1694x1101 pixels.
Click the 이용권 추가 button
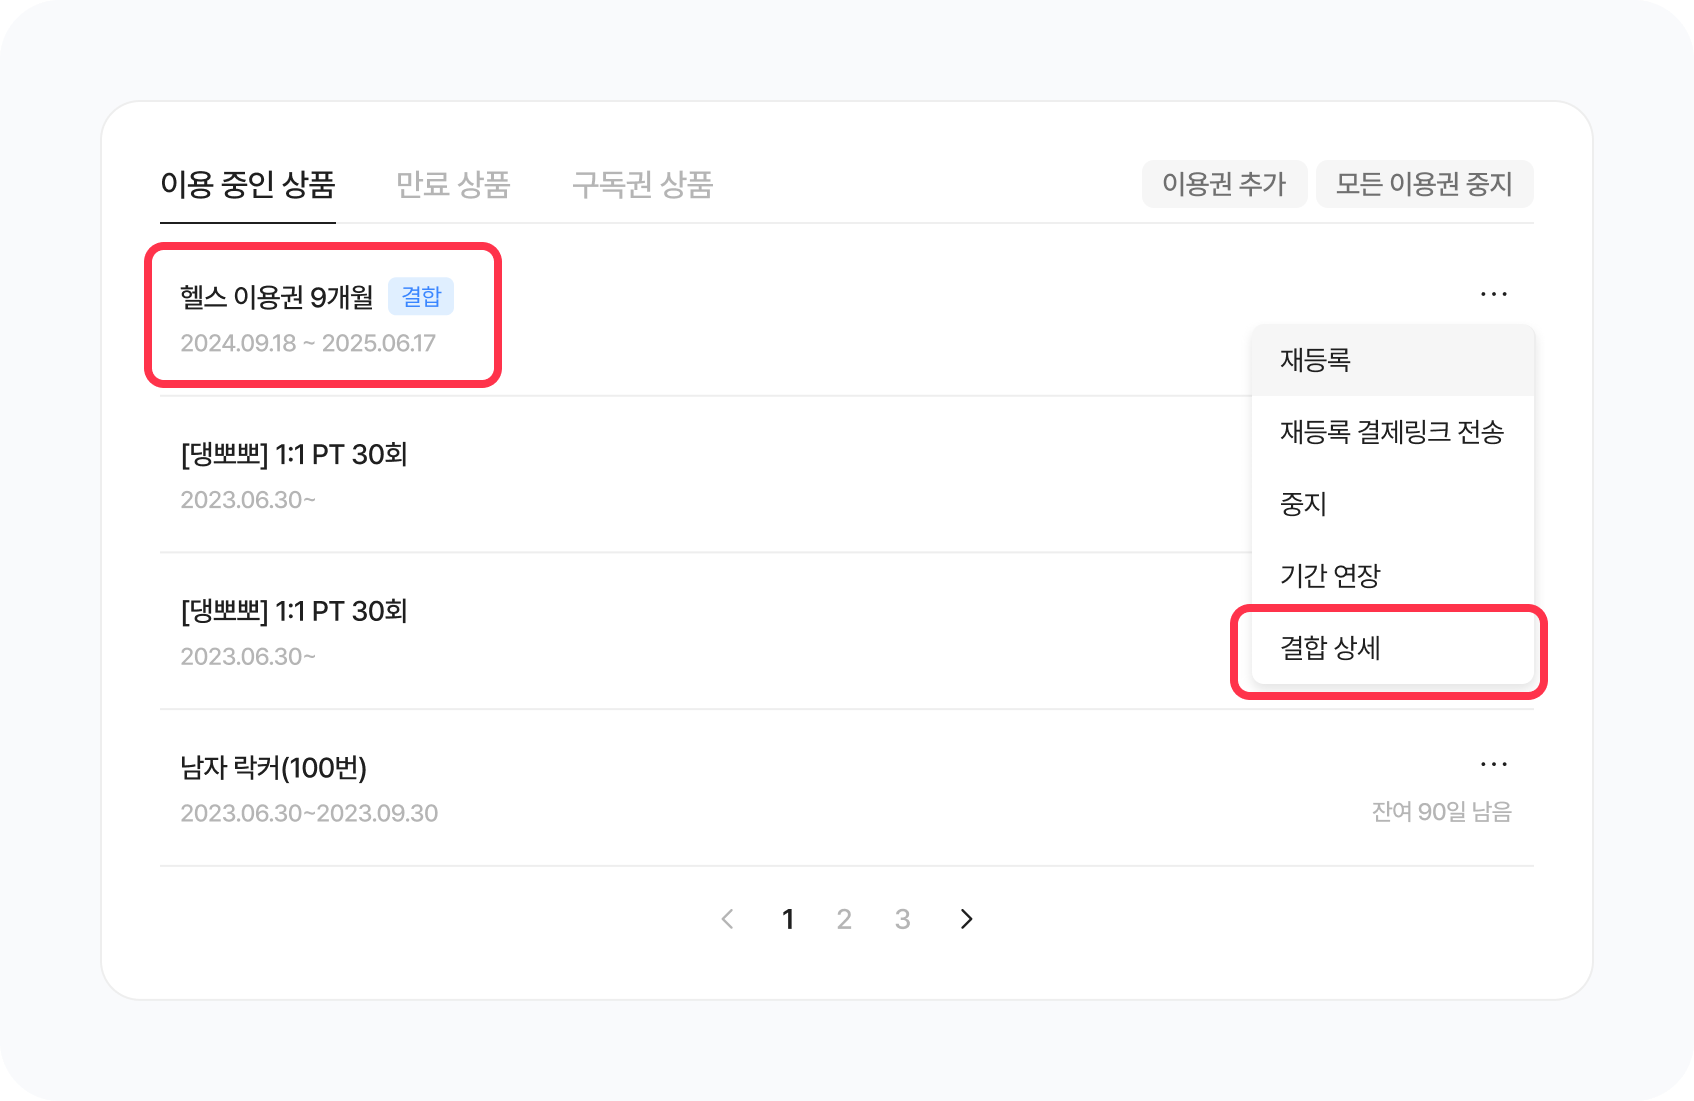tap(1224, 184)
